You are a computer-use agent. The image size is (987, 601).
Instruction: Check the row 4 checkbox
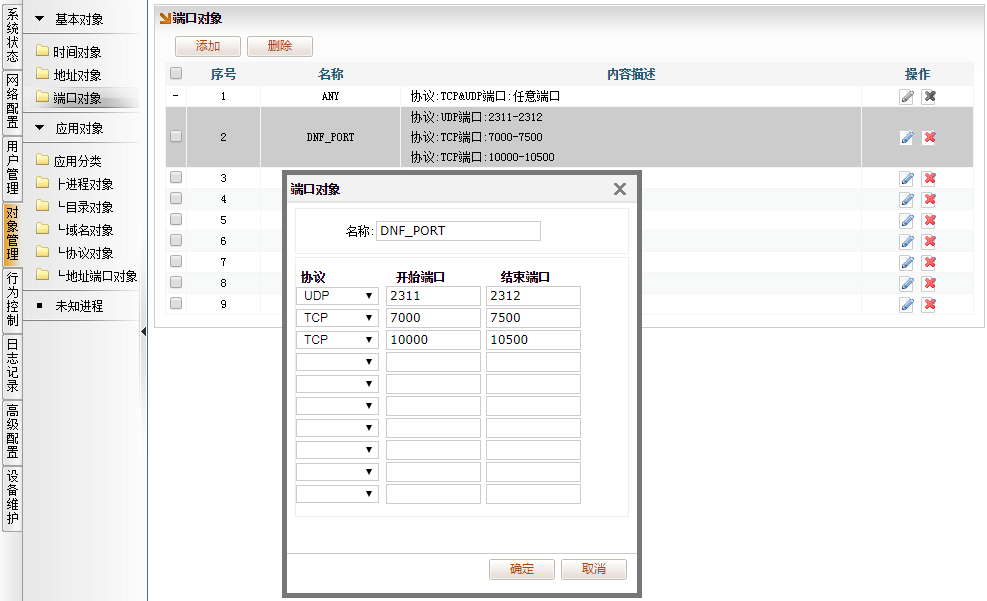(176, 198)
